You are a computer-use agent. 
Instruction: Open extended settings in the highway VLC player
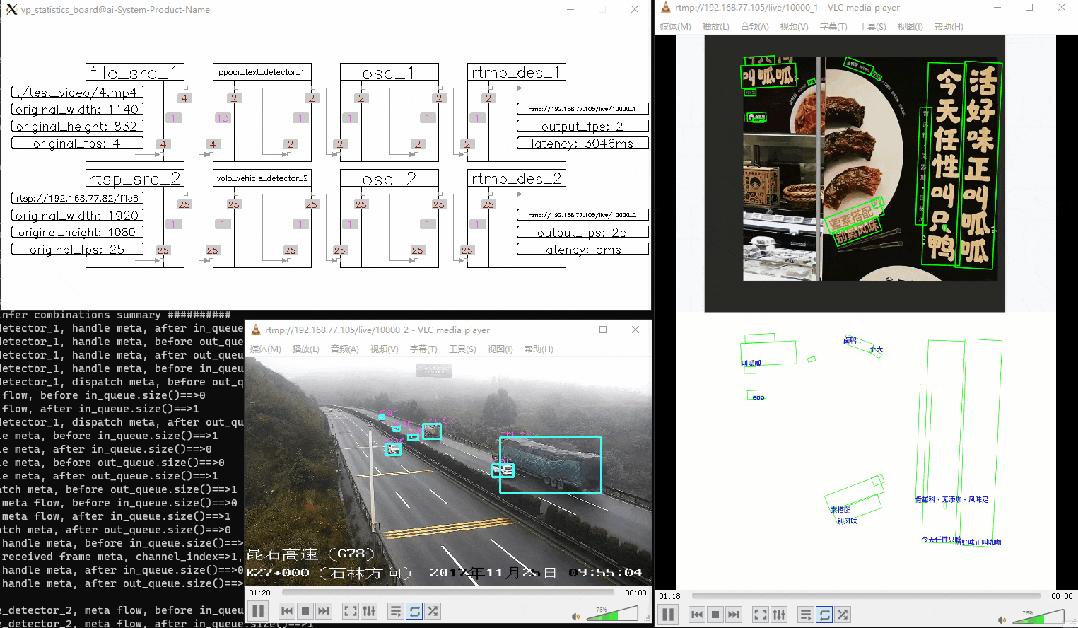(369, 611)
